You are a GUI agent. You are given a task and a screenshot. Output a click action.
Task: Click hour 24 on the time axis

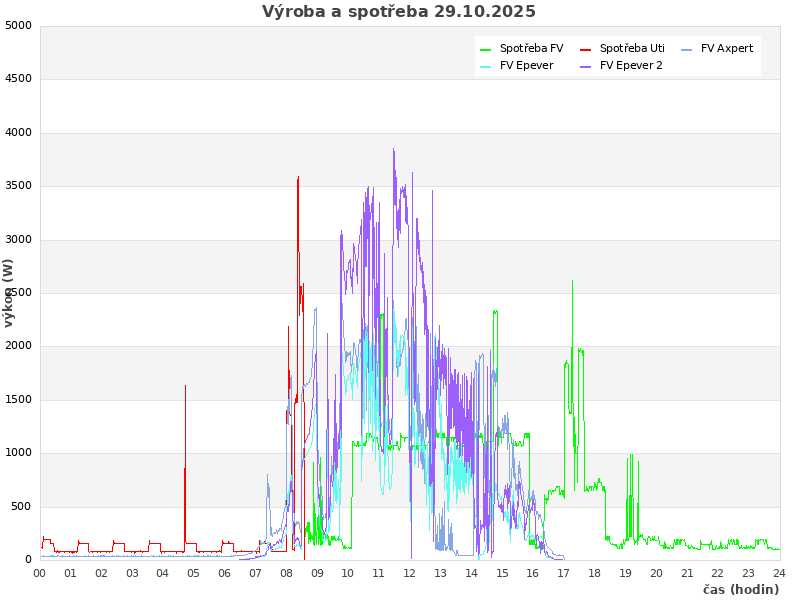point(779,573)
